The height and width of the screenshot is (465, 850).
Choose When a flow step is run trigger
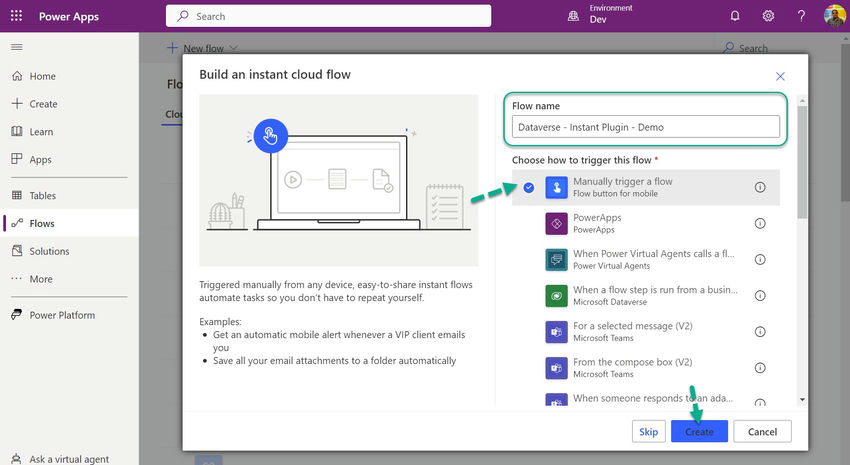click(646, 296)
